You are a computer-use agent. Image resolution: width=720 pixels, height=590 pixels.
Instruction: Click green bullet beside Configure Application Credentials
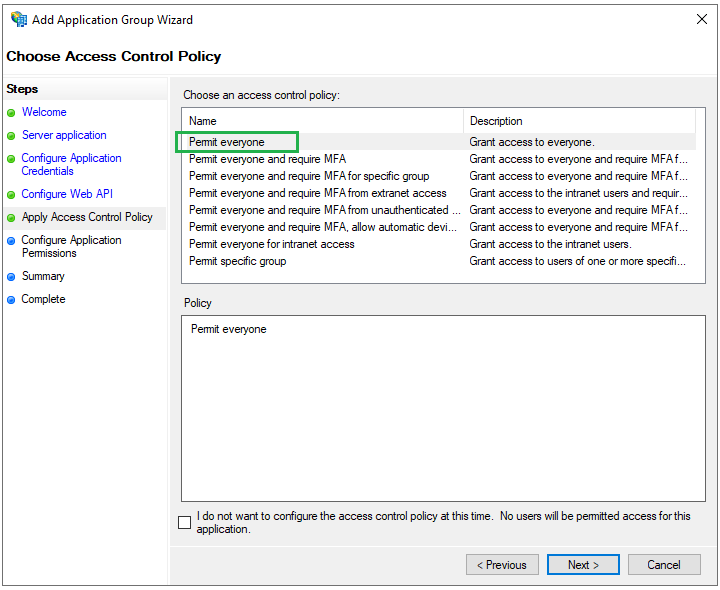pyautogui.click(x=11, y=159)
